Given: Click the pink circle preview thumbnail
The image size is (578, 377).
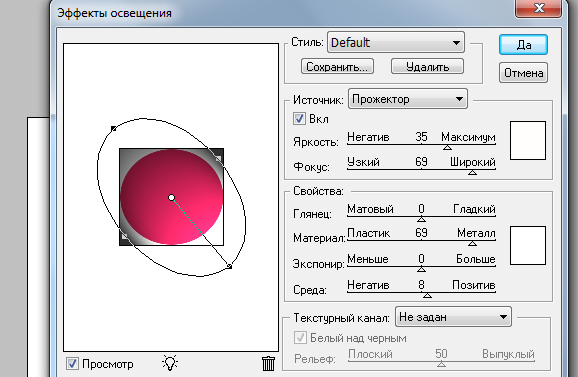Looking at the screenshot, I should pyautogui.click(x=171, y=197).
